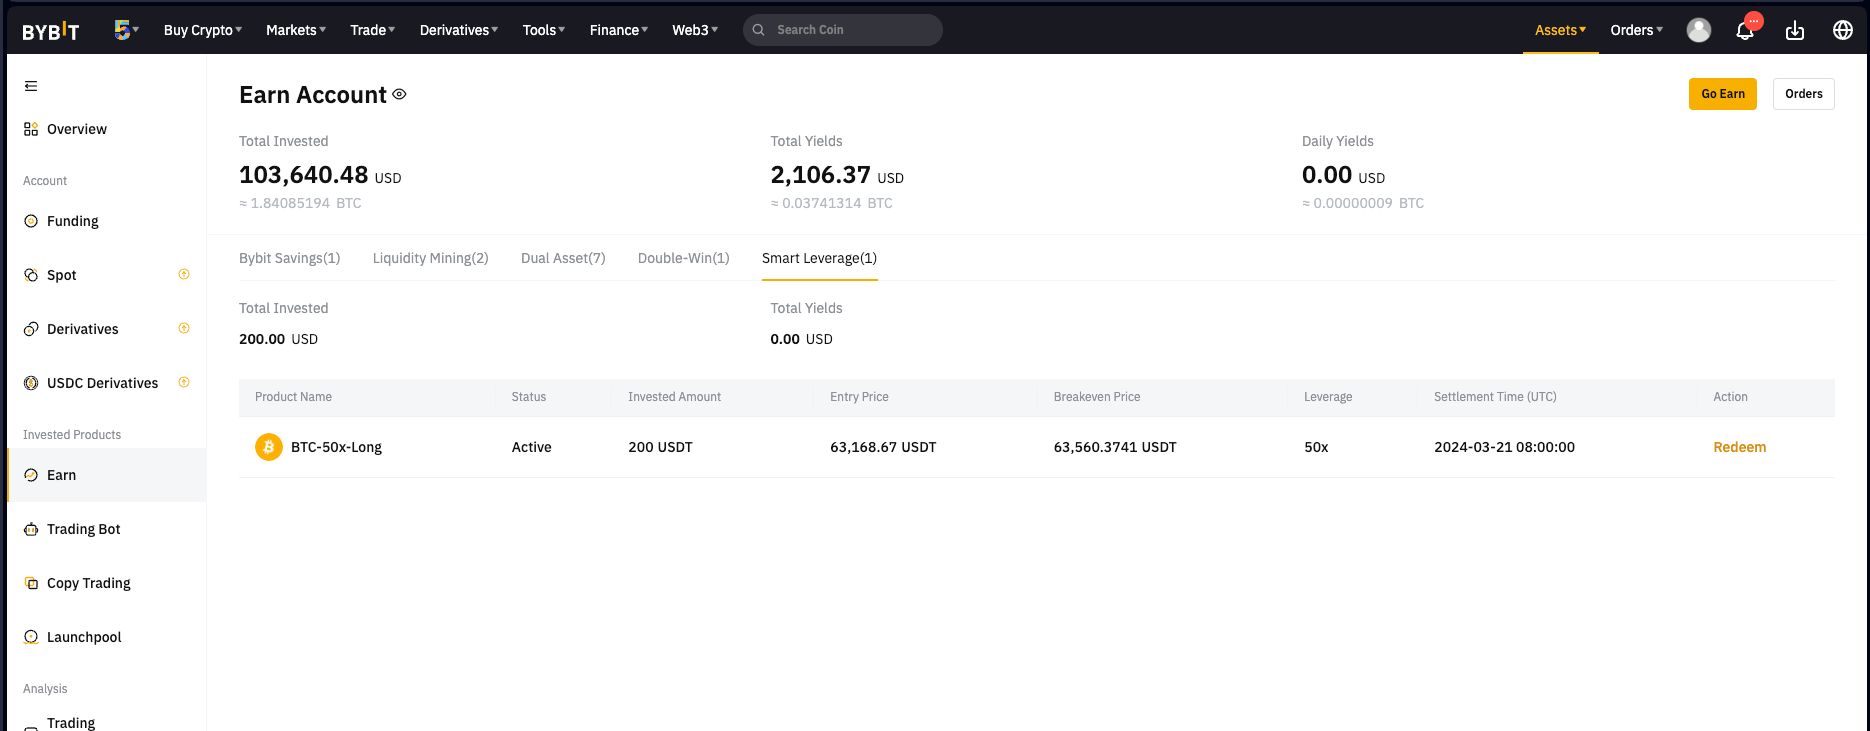Switch to Dual Asset(7) tab
The height and width of the screenshot is (731, 1870).
click(563, 258)
